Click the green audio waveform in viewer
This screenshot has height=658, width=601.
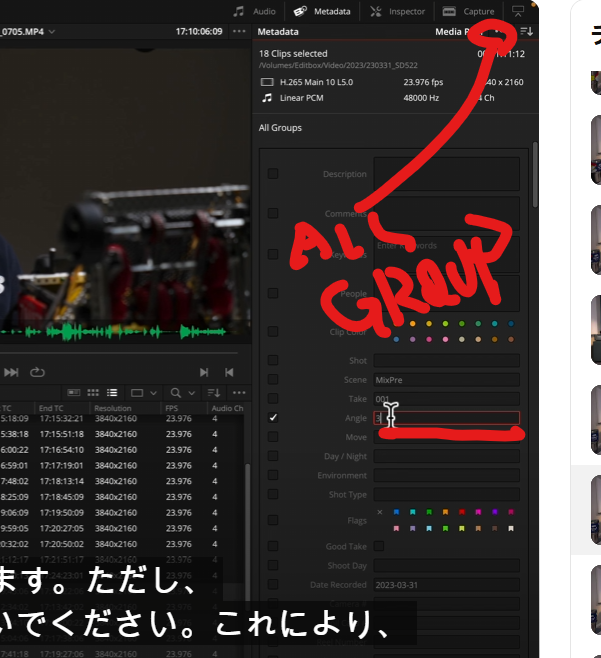coord(113,332)
